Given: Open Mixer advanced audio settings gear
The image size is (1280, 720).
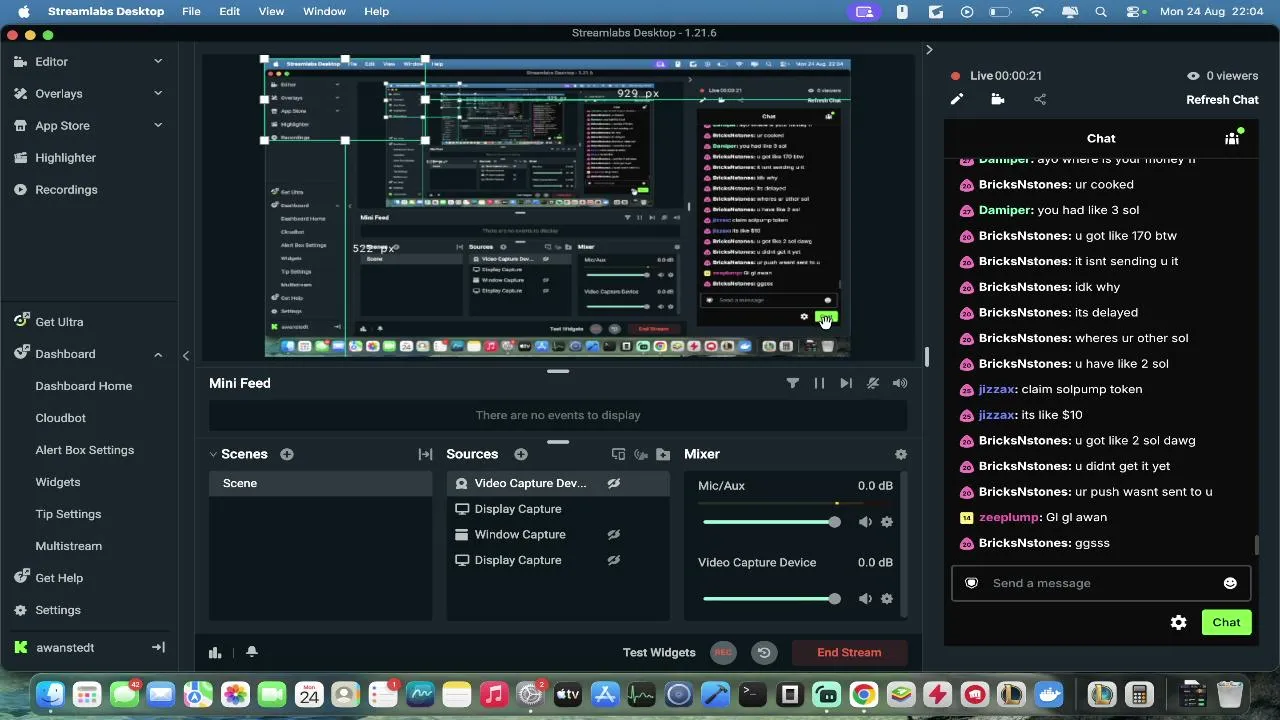Looking at the screenshot, I should click(x=901, y=454).
